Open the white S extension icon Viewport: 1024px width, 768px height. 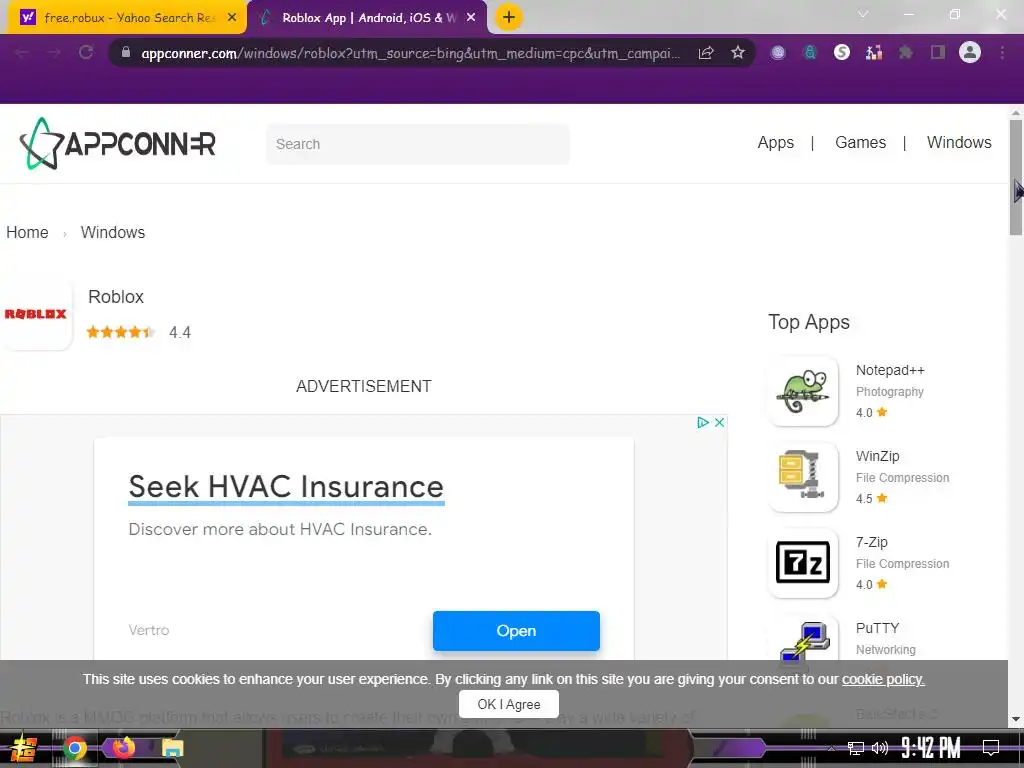842,52
